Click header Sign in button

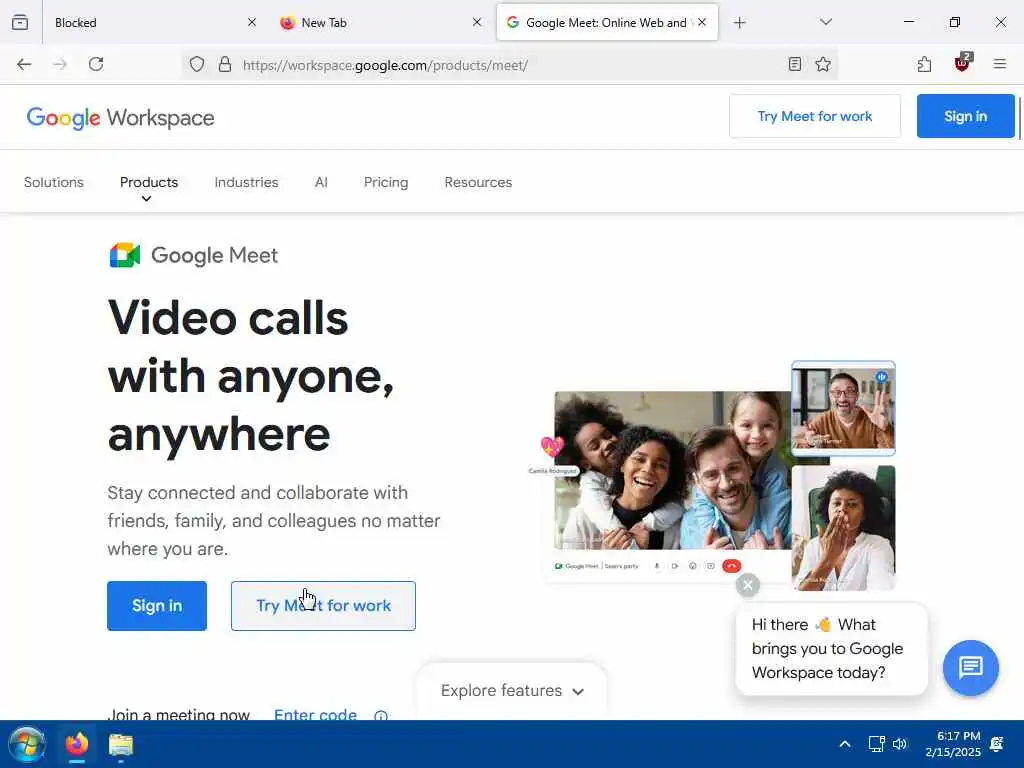pyautogui.click(x=965, y=116)
